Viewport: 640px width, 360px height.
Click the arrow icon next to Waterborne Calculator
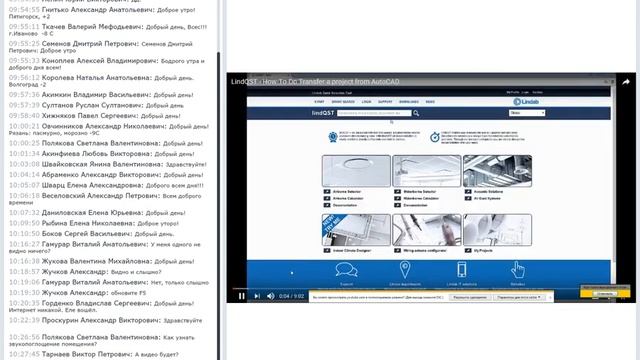coord(398,198)
